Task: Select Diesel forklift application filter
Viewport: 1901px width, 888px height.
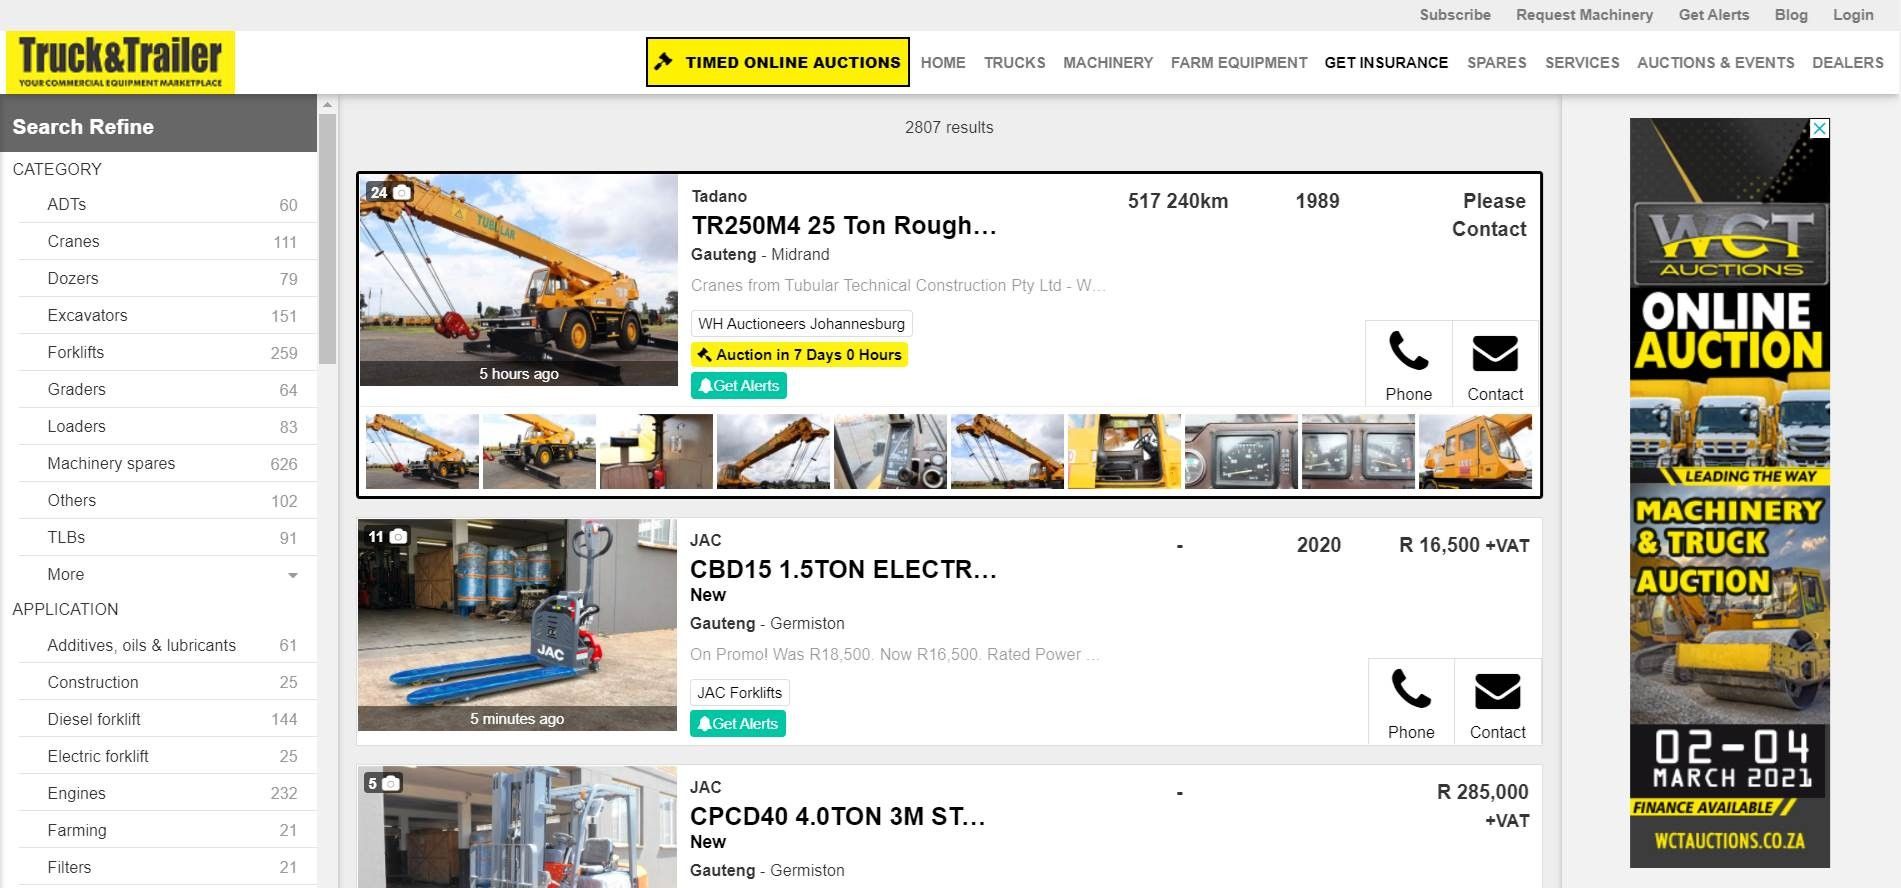Action: (167, 719)
